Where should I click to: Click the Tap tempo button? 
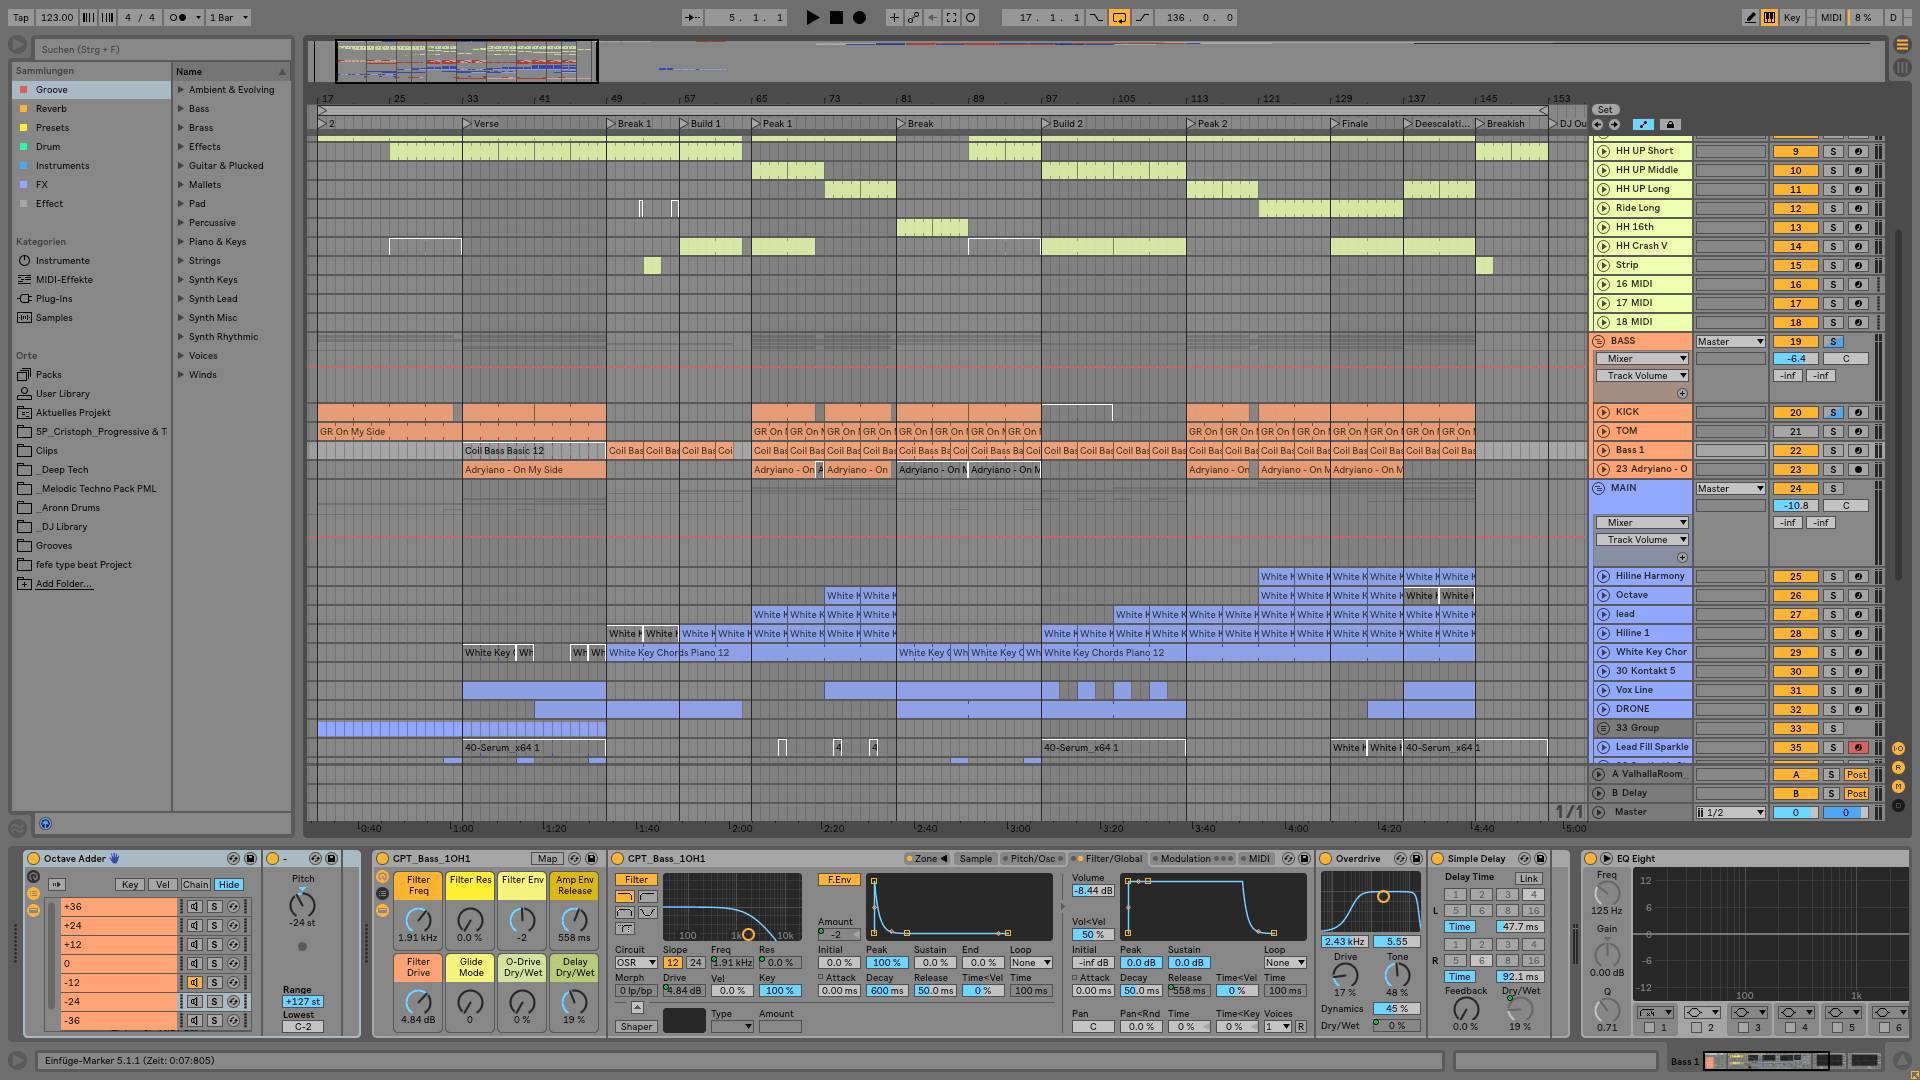pos(21,17)
